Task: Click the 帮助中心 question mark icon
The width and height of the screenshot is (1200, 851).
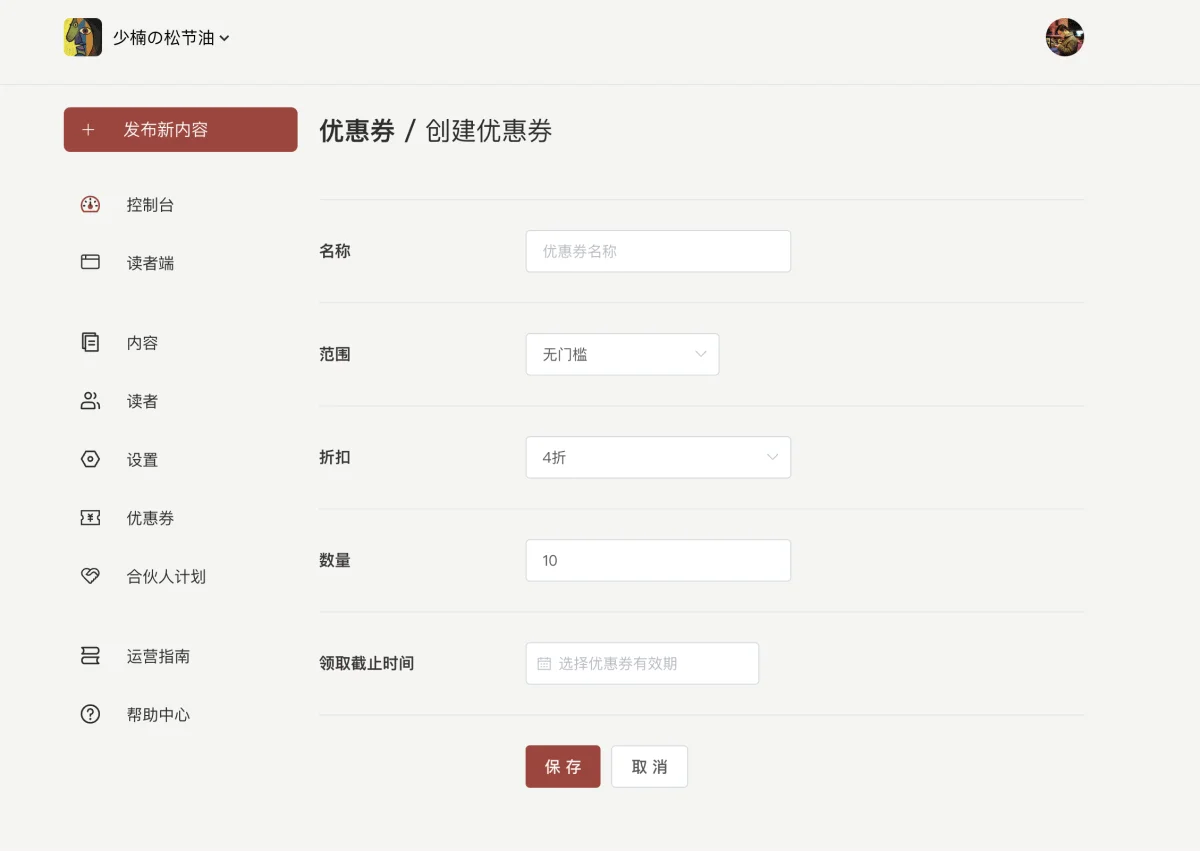Action: coord(90,715)
